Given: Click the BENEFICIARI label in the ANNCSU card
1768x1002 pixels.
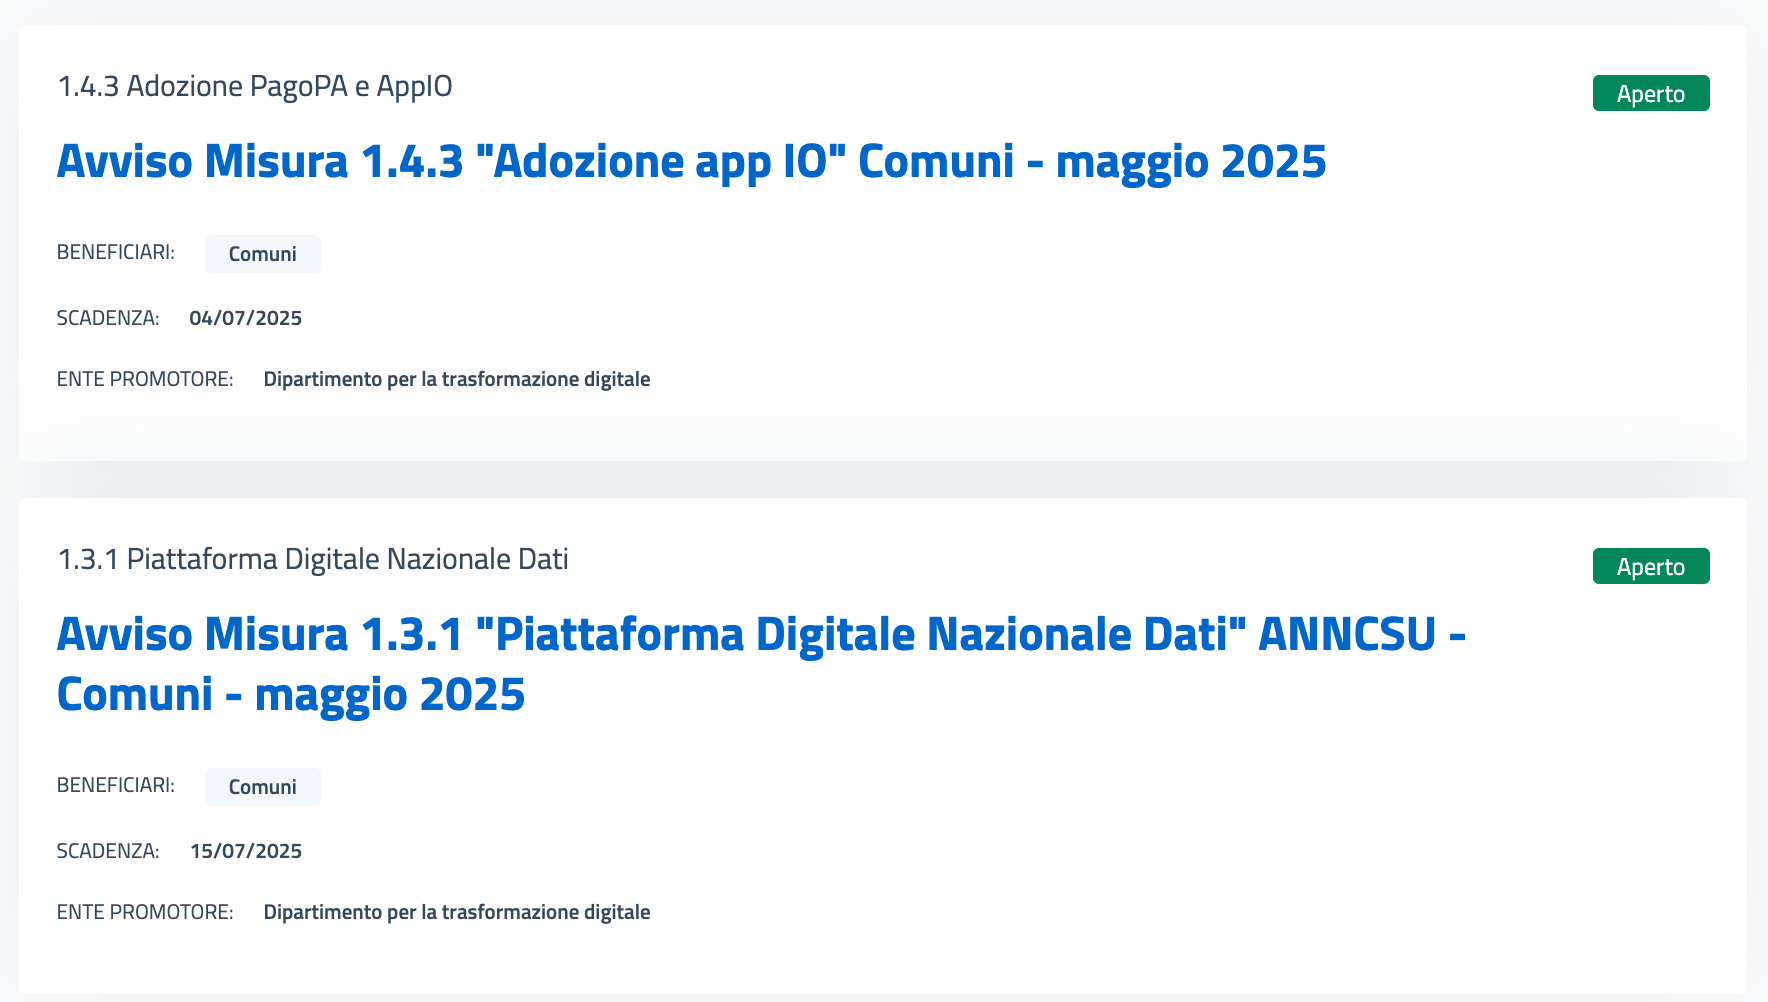Looking at the screenshot, I should tap(116, 785).
